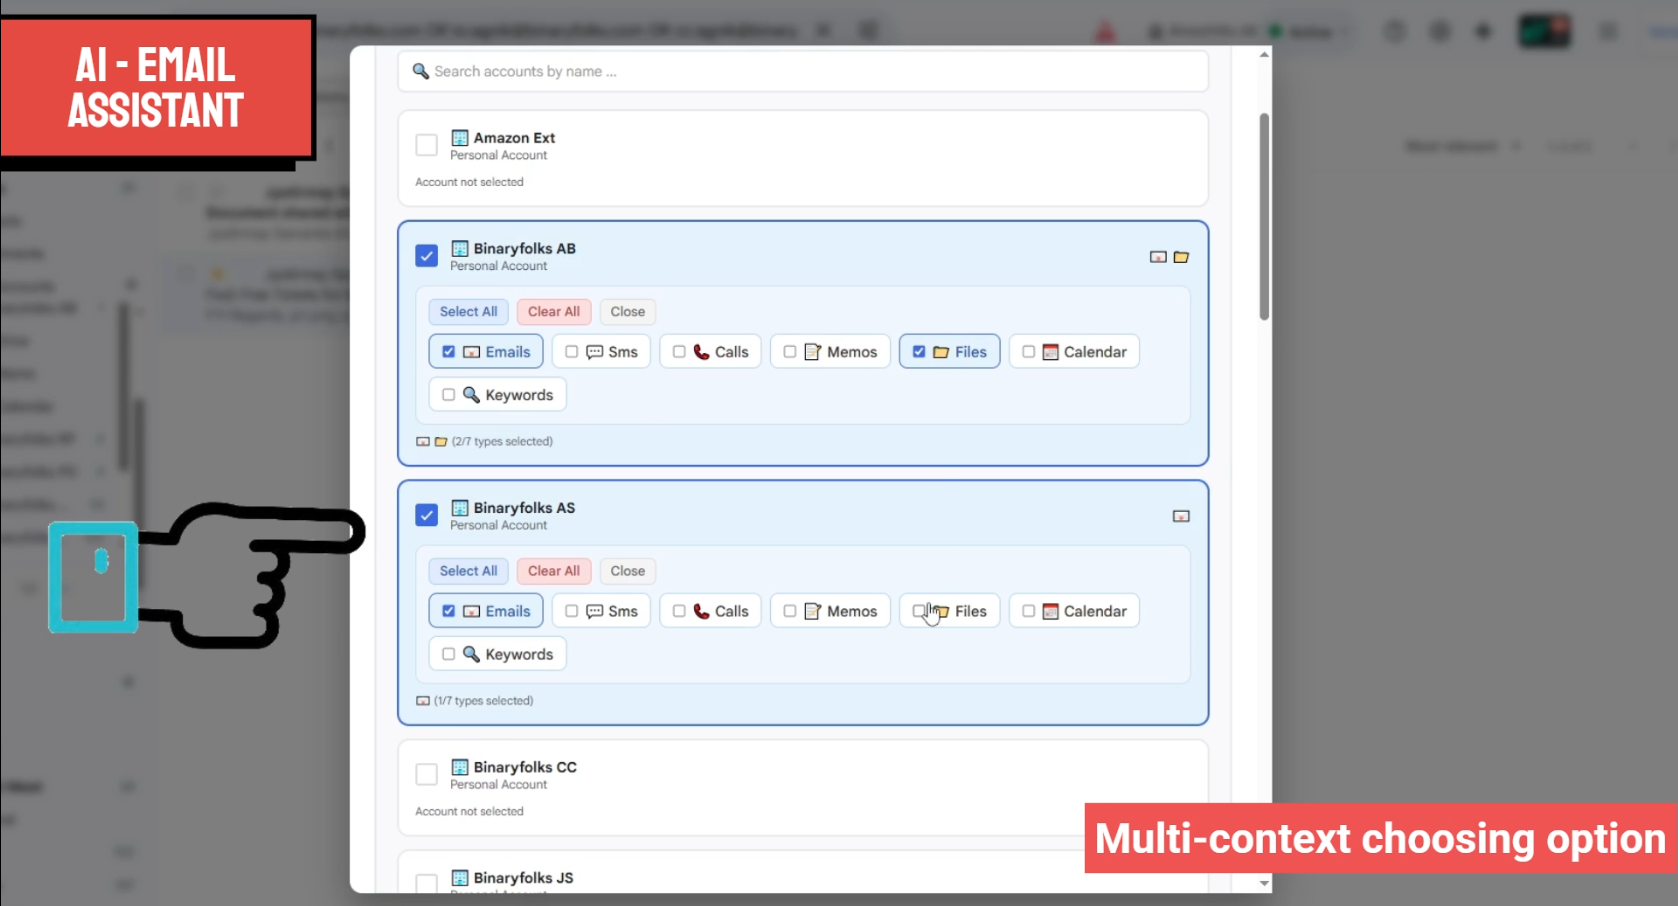Enable Memos checkbox under Binaryfolks AS
1678x906 pixels.
790,611
